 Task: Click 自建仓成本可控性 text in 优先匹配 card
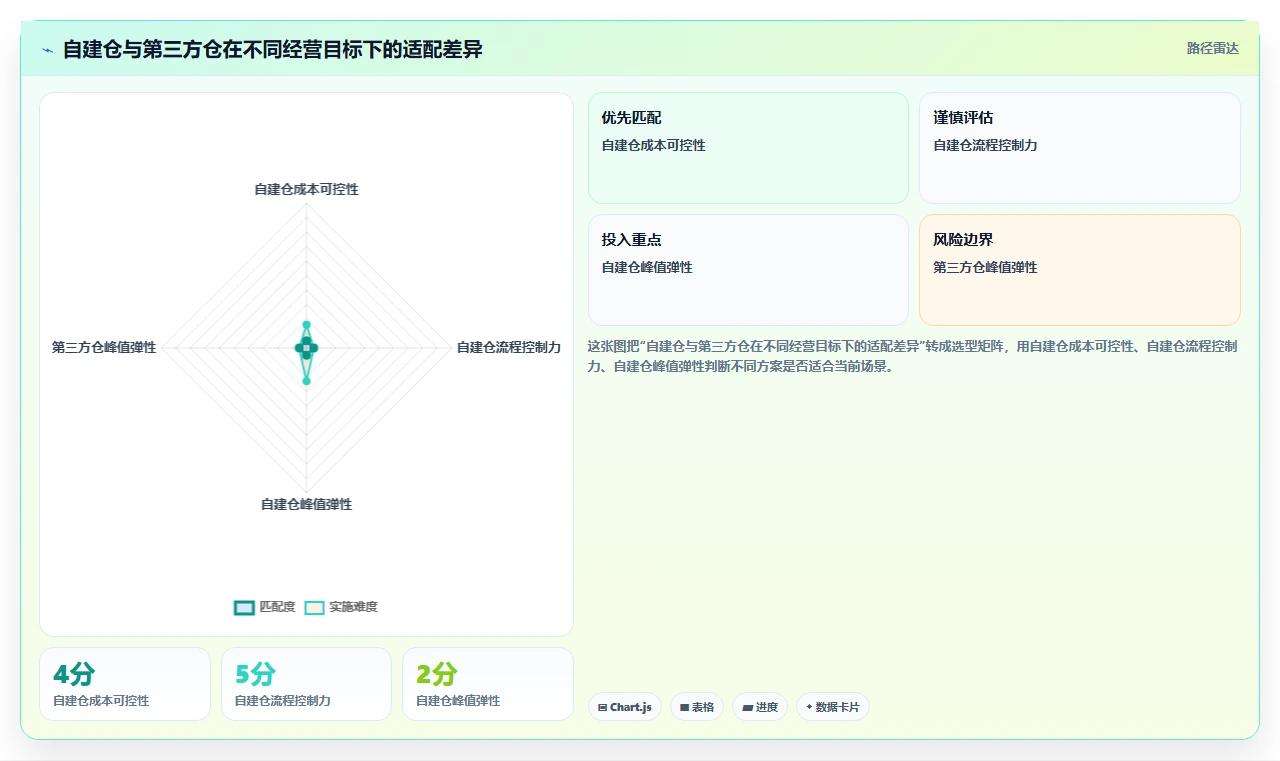pyautogui.click(x=653, y=145)
